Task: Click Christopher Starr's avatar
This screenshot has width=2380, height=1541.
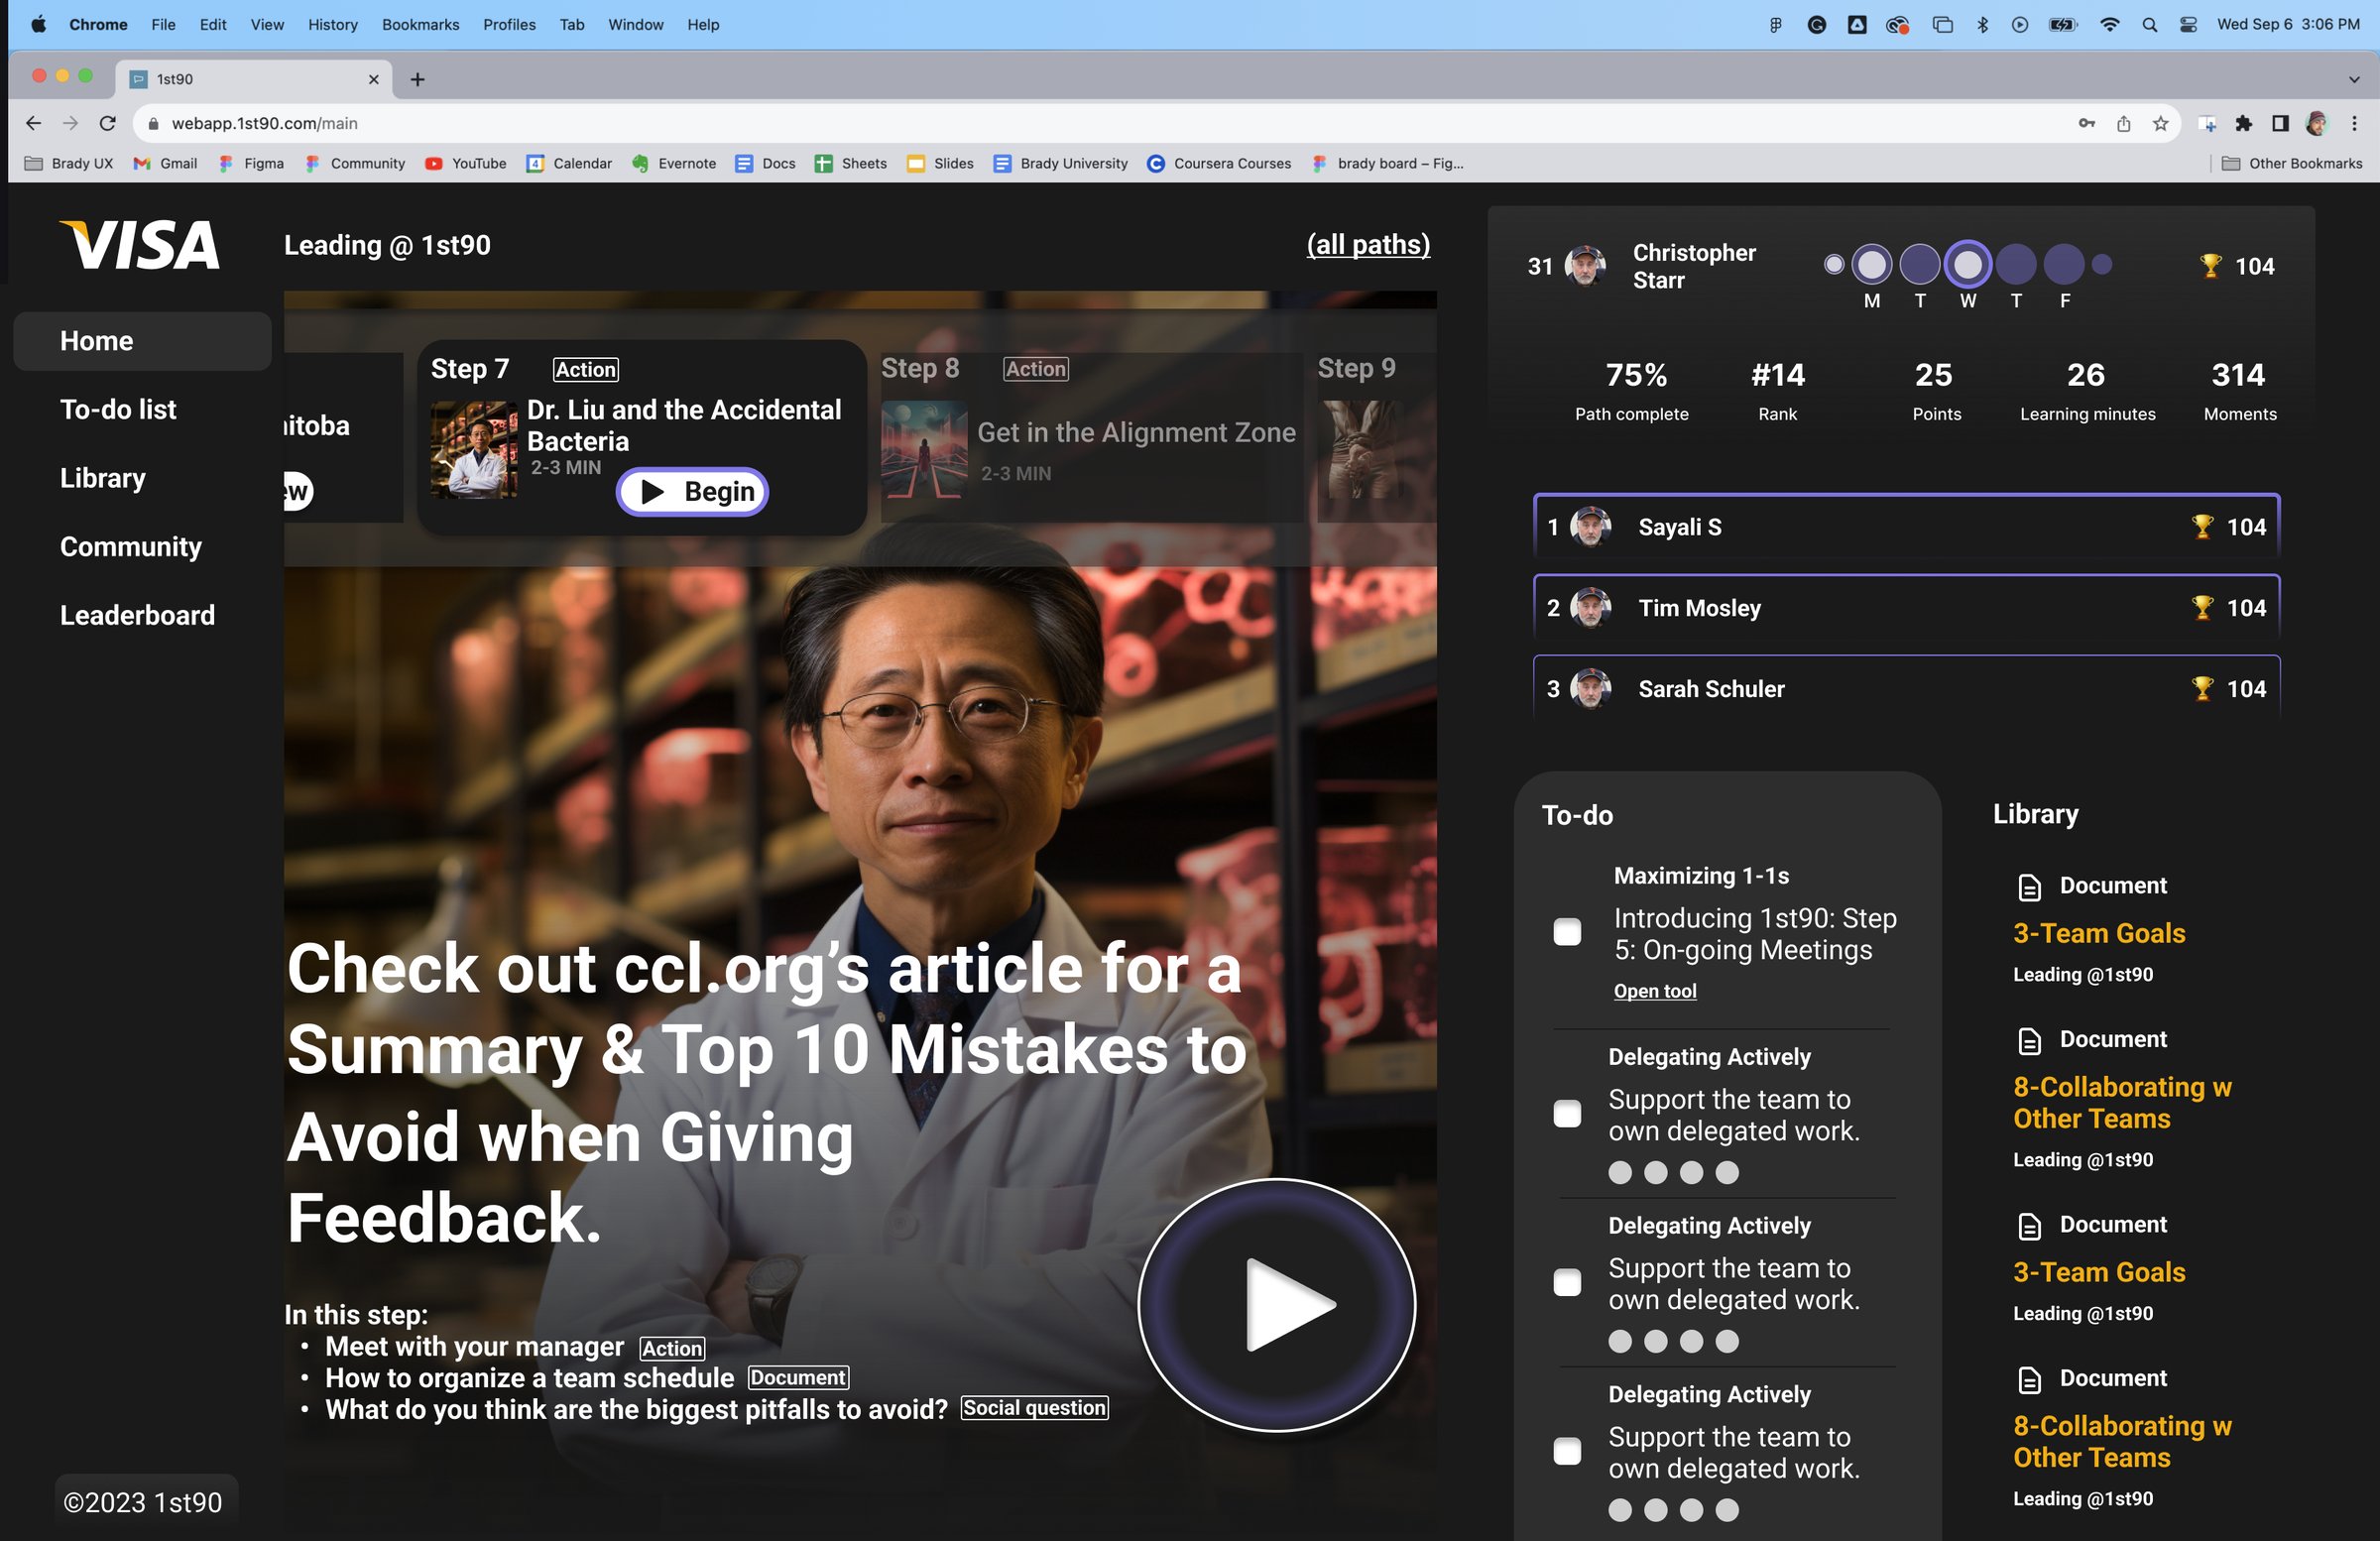Action: tap(1586, 265)
